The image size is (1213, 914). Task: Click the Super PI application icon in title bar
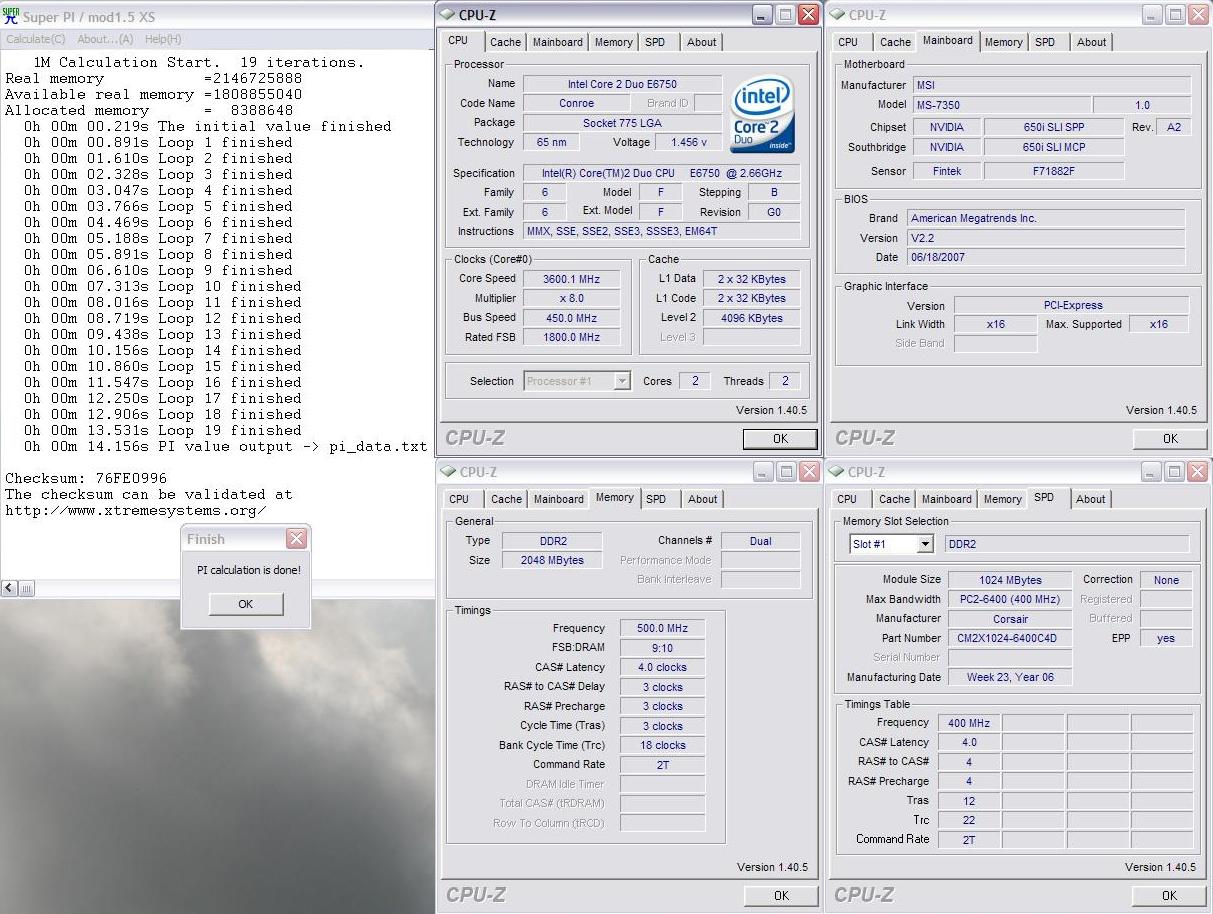(x=11, y=16)
